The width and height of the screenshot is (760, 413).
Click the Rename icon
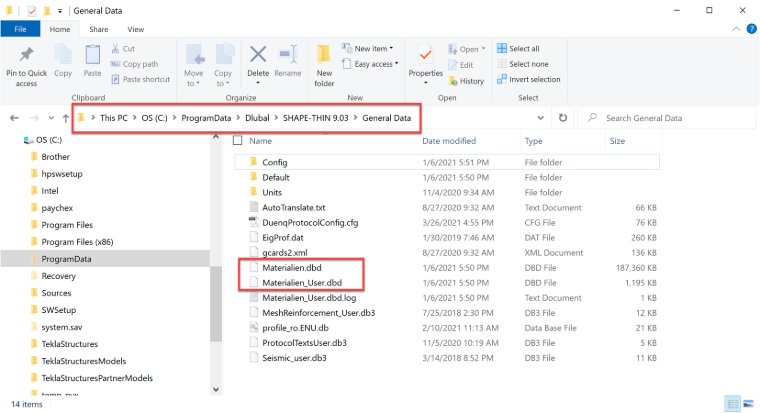(x=288, y=54)
